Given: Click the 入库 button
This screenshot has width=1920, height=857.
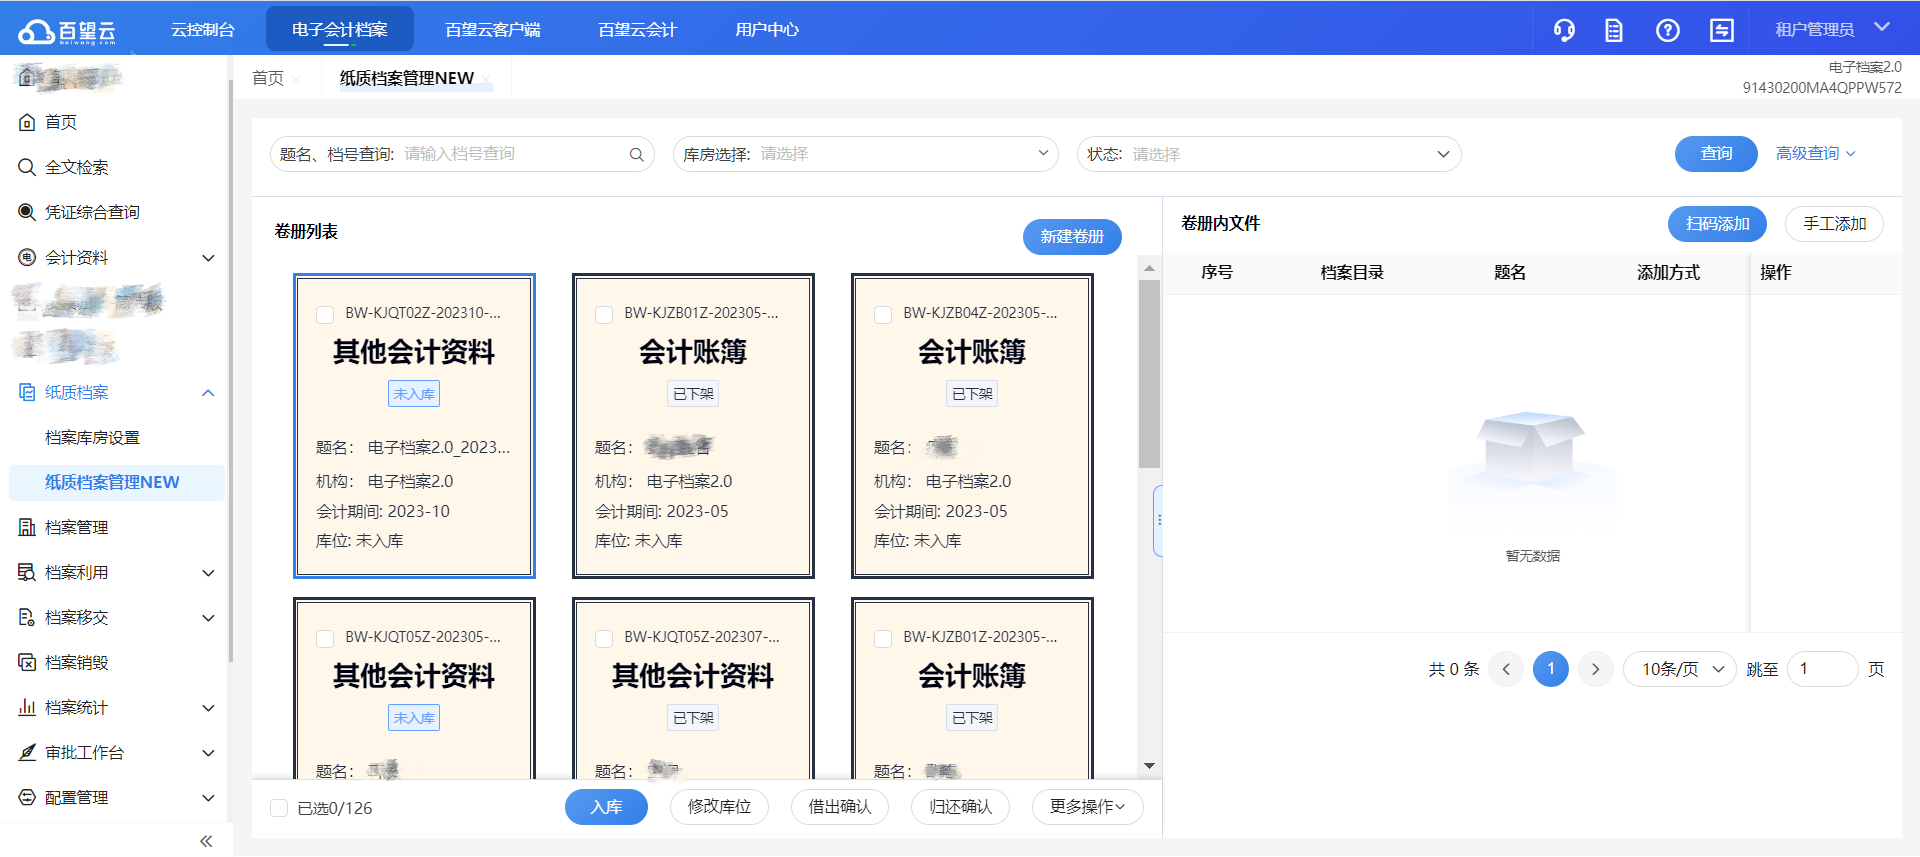Looking at the screenshot, I should [606, 807].
